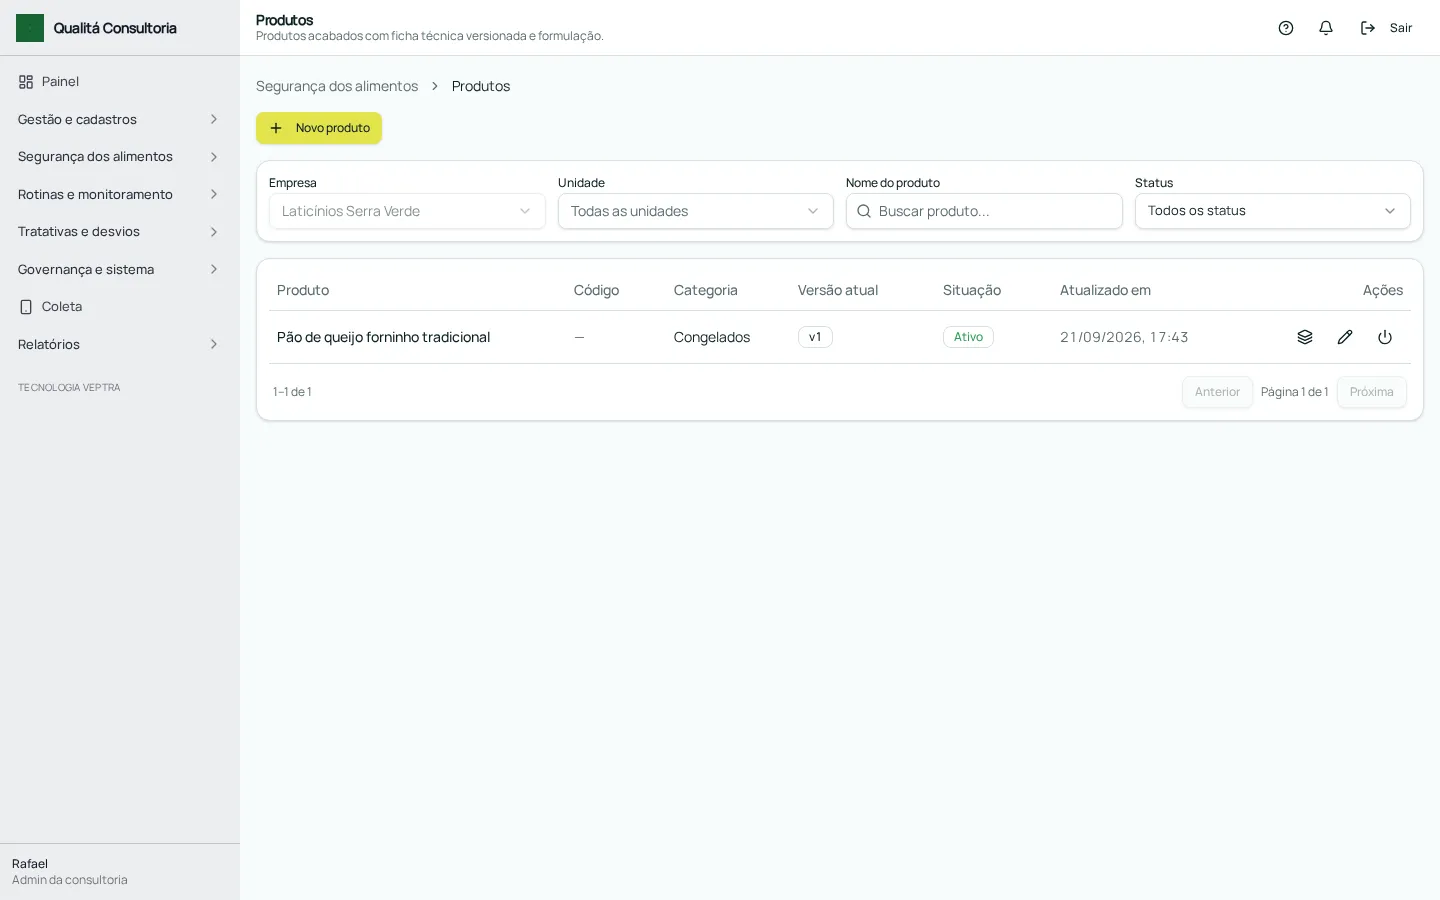Click Pão de queijo forninho tradicional

[x=383, y=337]
